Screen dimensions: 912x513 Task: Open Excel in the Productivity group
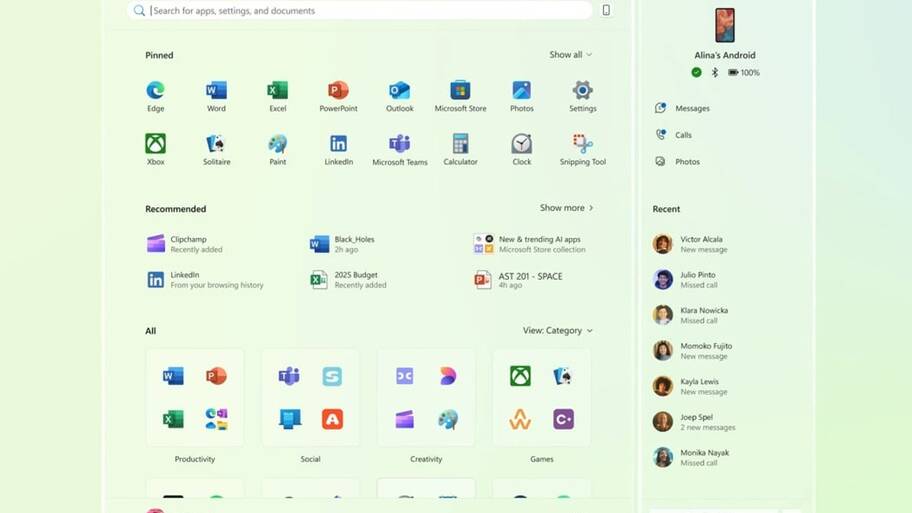pyautogui.click(x=173, y=419)
